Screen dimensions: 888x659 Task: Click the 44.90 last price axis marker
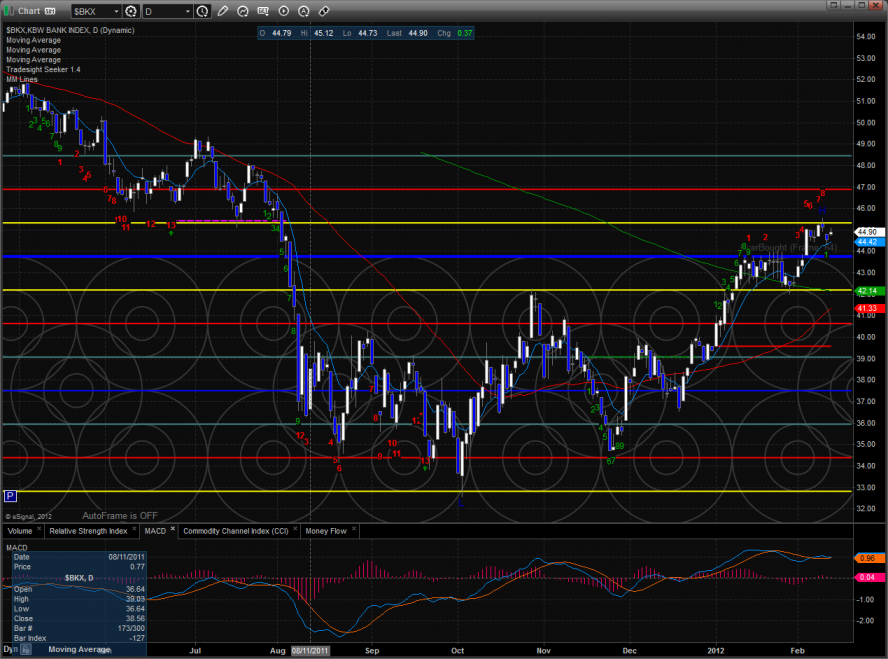coord(867,232)
